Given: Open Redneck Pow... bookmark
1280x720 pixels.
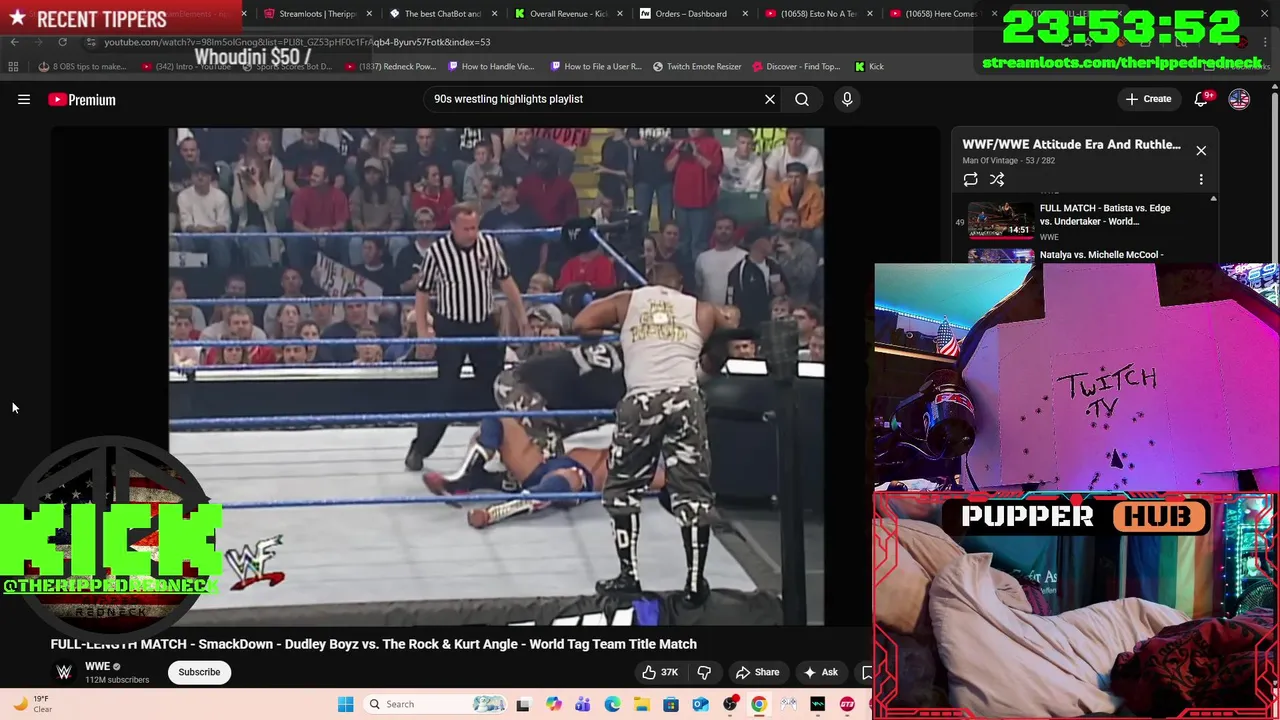Looking at the screenshot, I should pos(390,66).
